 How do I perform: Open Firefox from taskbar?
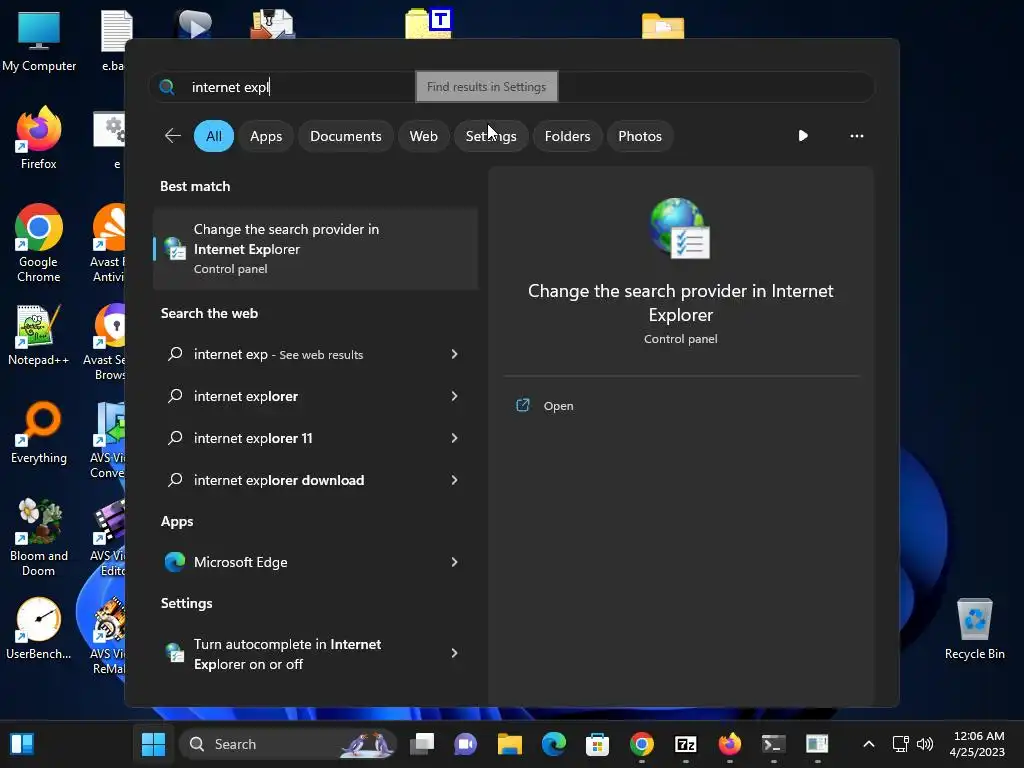pyautogui.click(x=729, y=744)
